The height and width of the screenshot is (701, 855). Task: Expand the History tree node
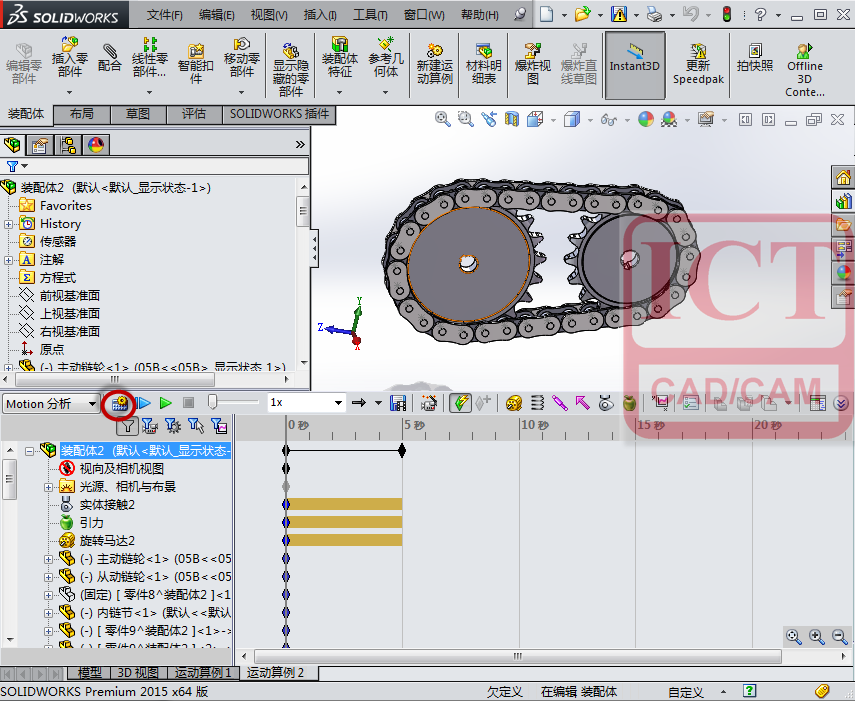click(x=8, y=224)
